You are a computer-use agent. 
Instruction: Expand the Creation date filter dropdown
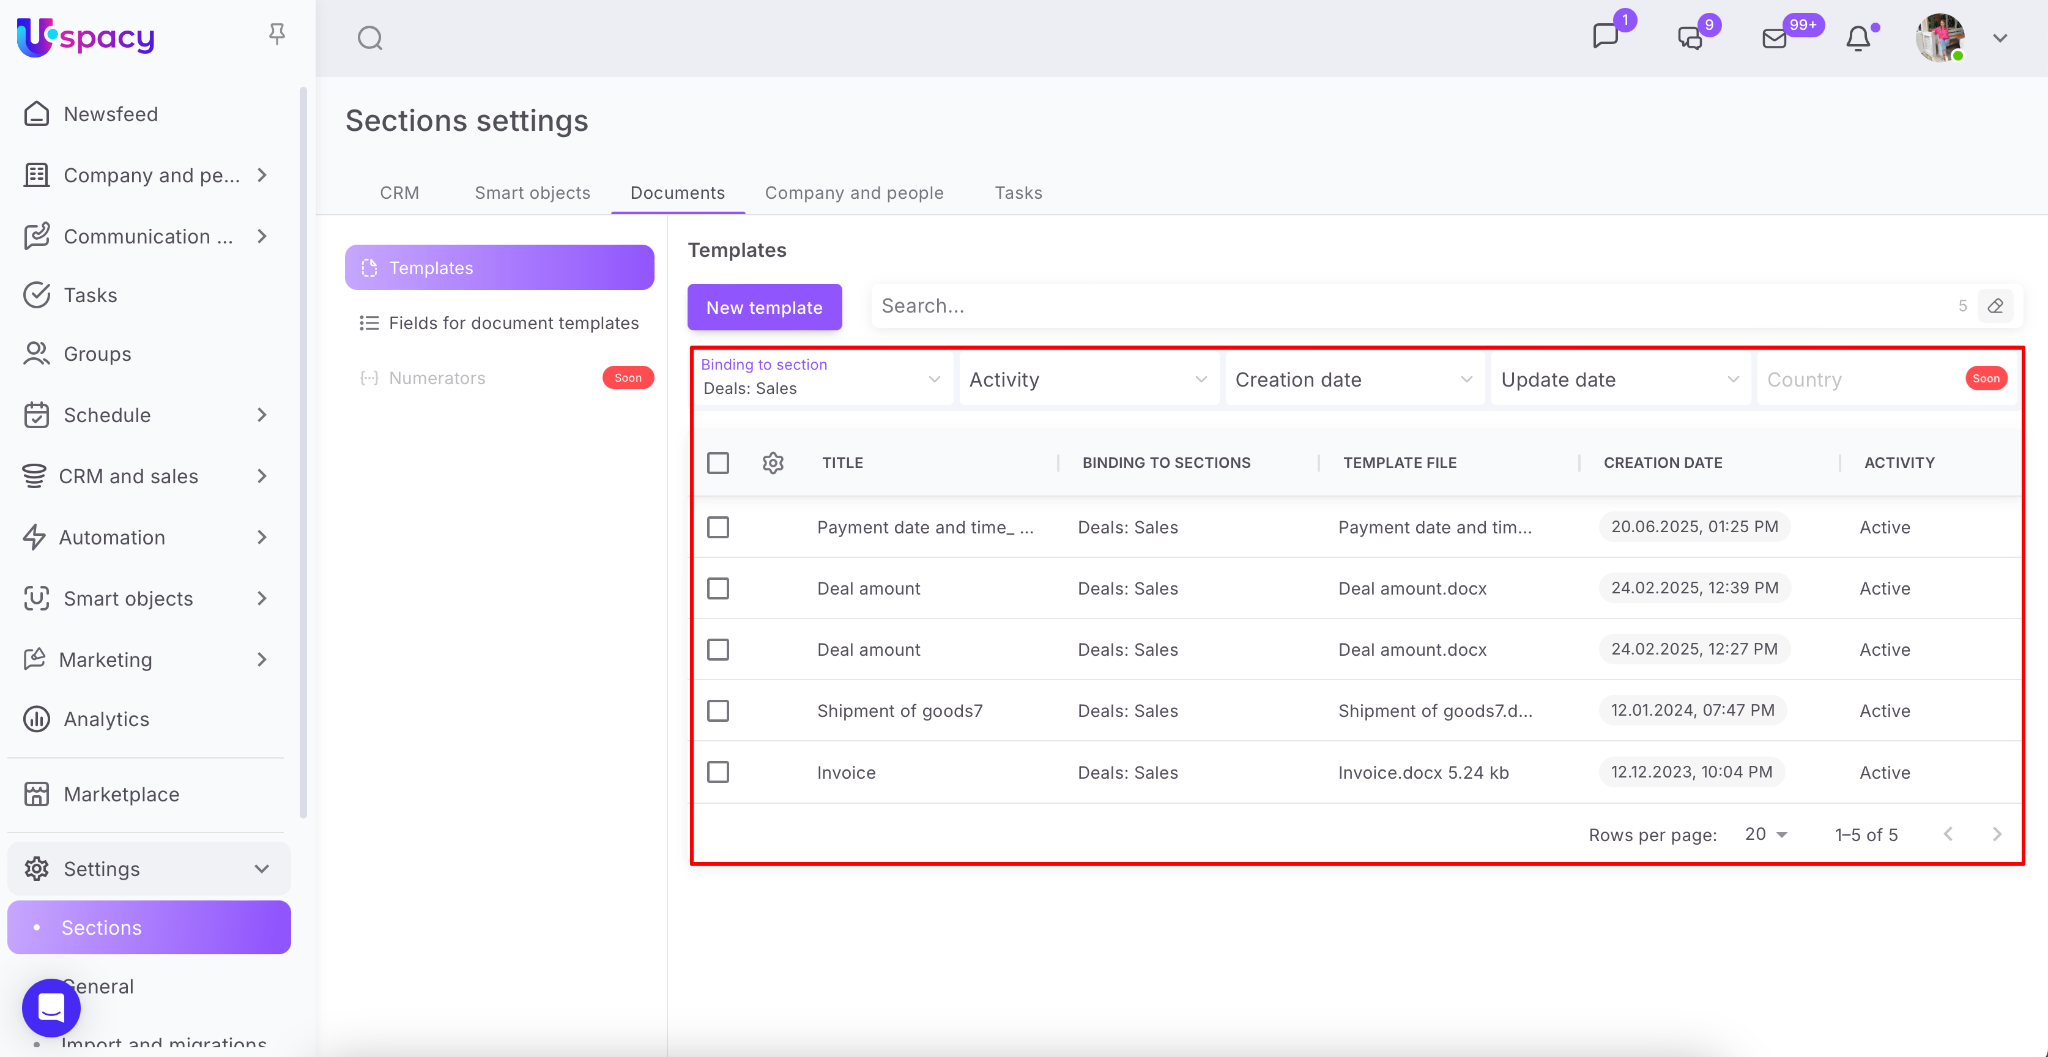(1353, 380)
